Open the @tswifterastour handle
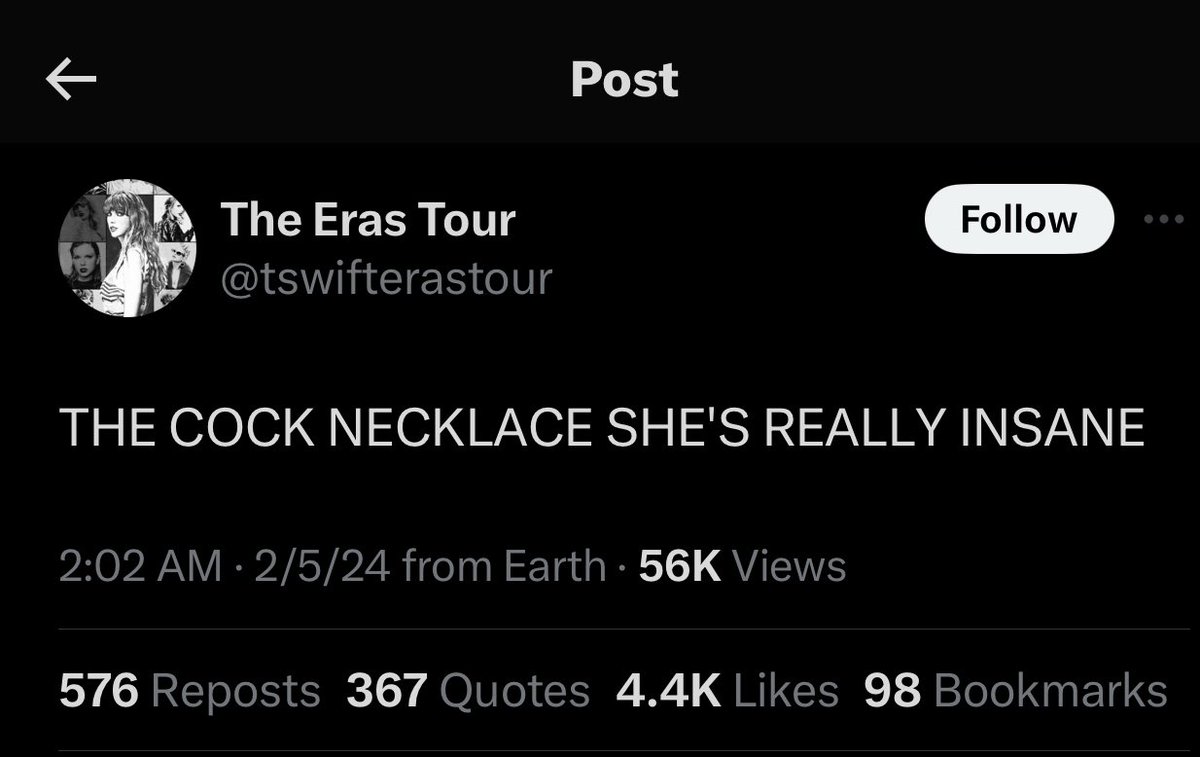1200x757 pixels. tap(386, 279)
